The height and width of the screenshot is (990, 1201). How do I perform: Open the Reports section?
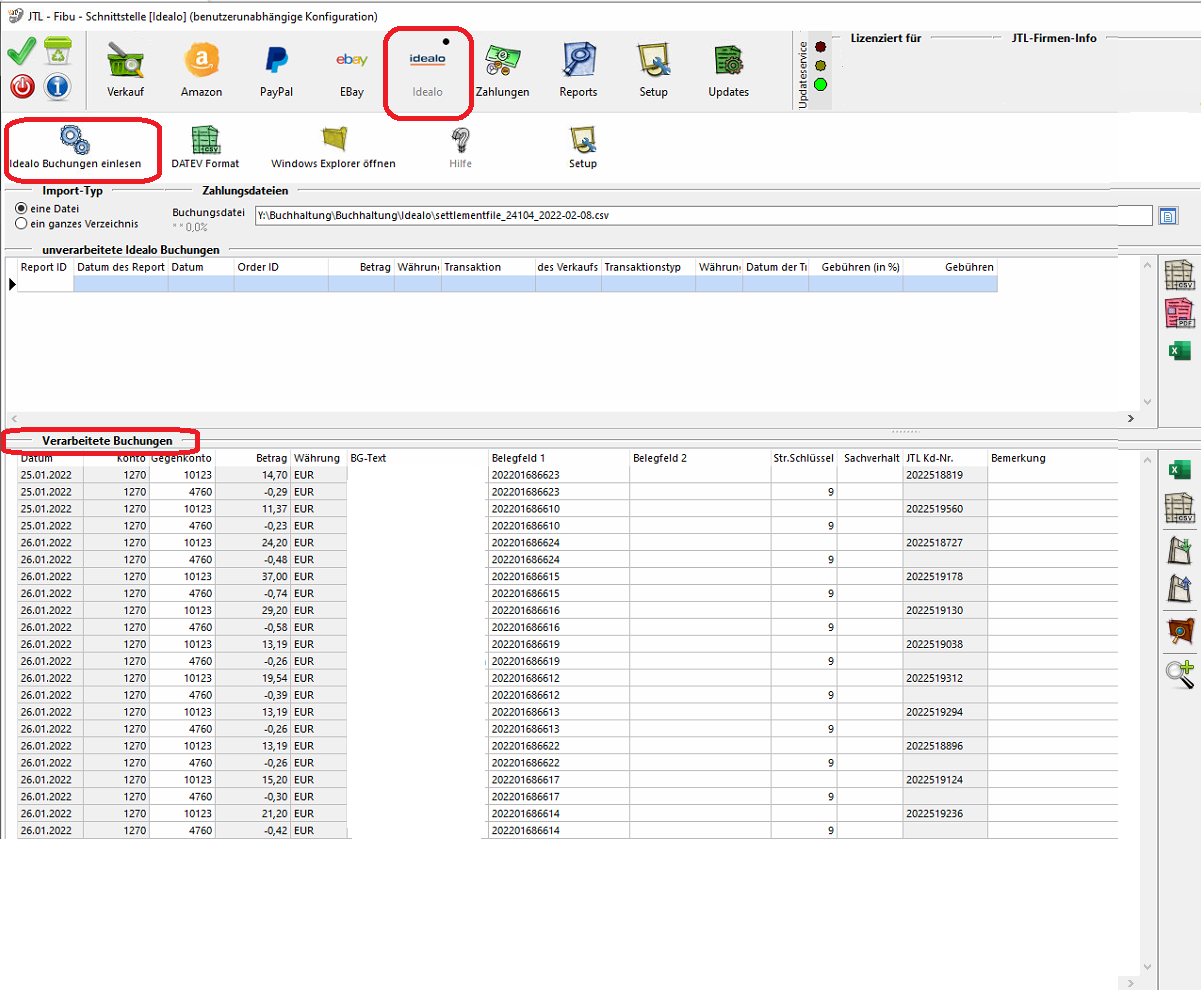[x=578, y=70]
